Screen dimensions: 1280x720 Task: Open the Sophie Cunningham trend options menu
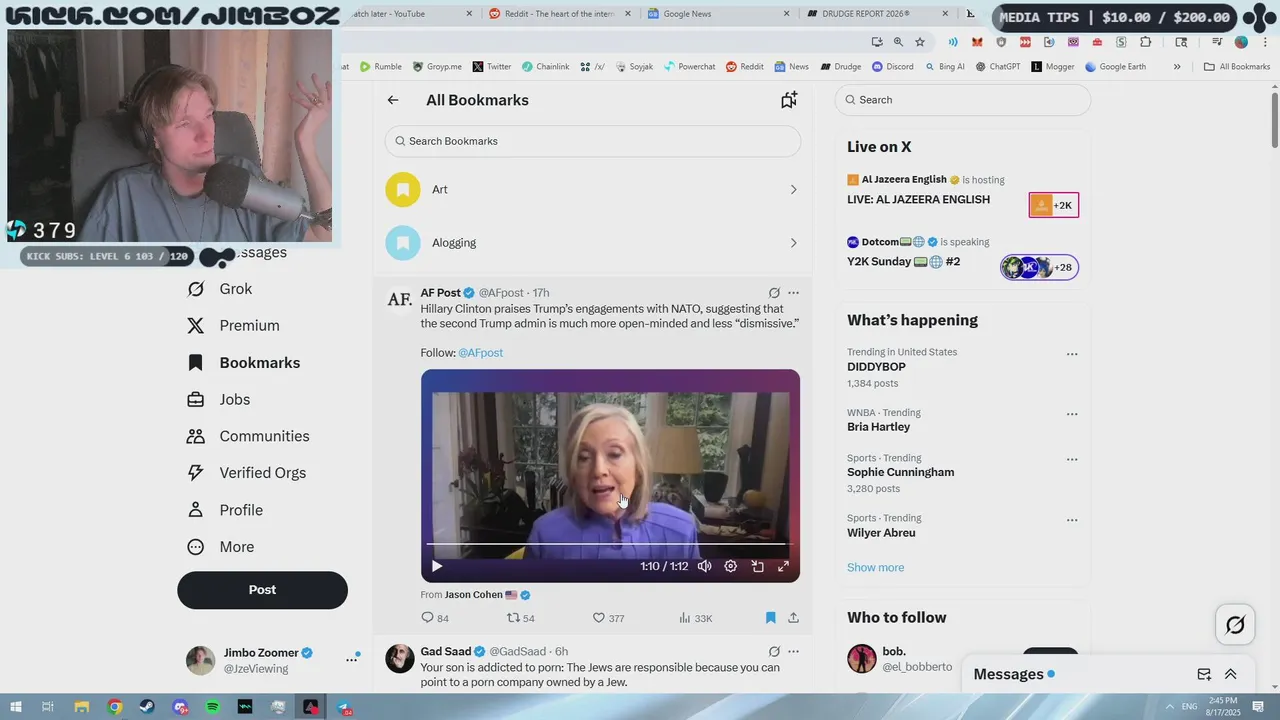point(1072,460)
